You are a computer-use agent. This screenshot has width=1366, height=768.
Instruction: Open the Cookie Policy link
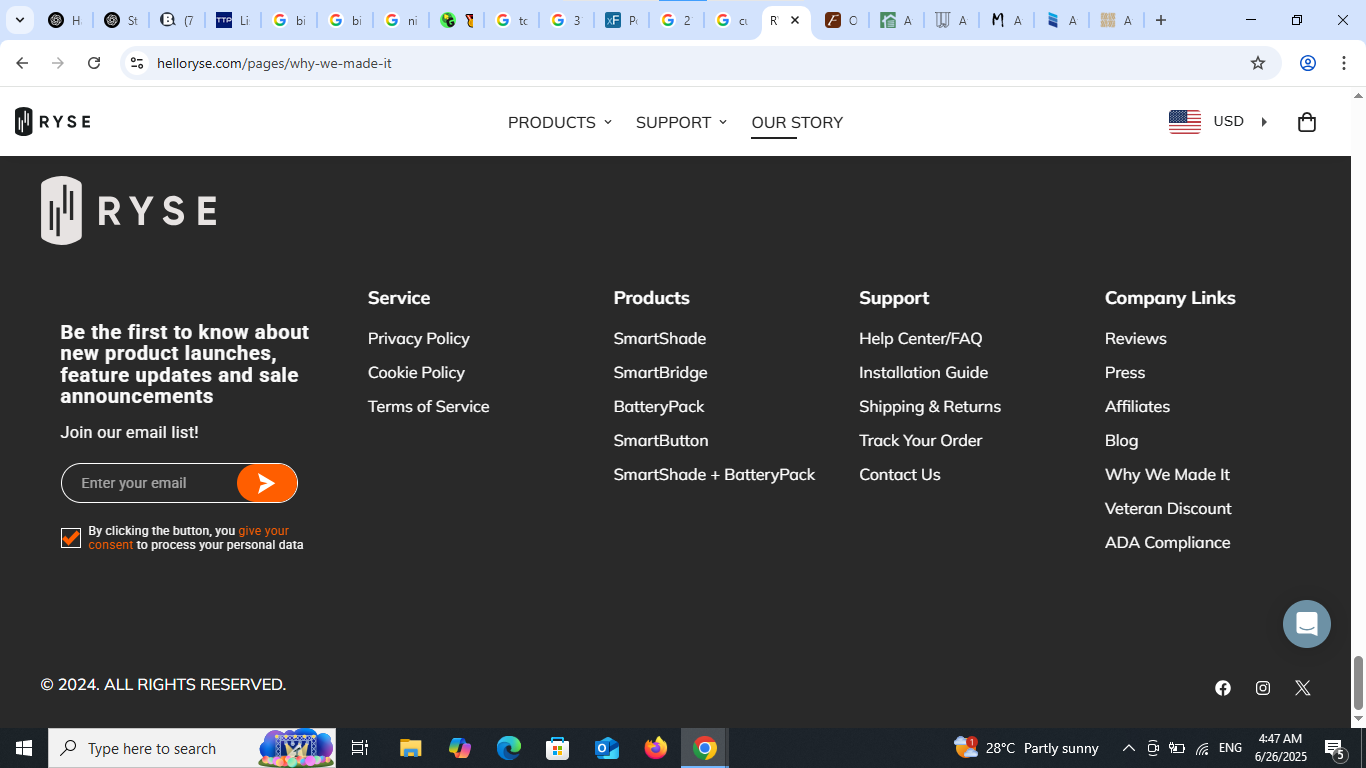pyautogui.click(x=416, y=372)
